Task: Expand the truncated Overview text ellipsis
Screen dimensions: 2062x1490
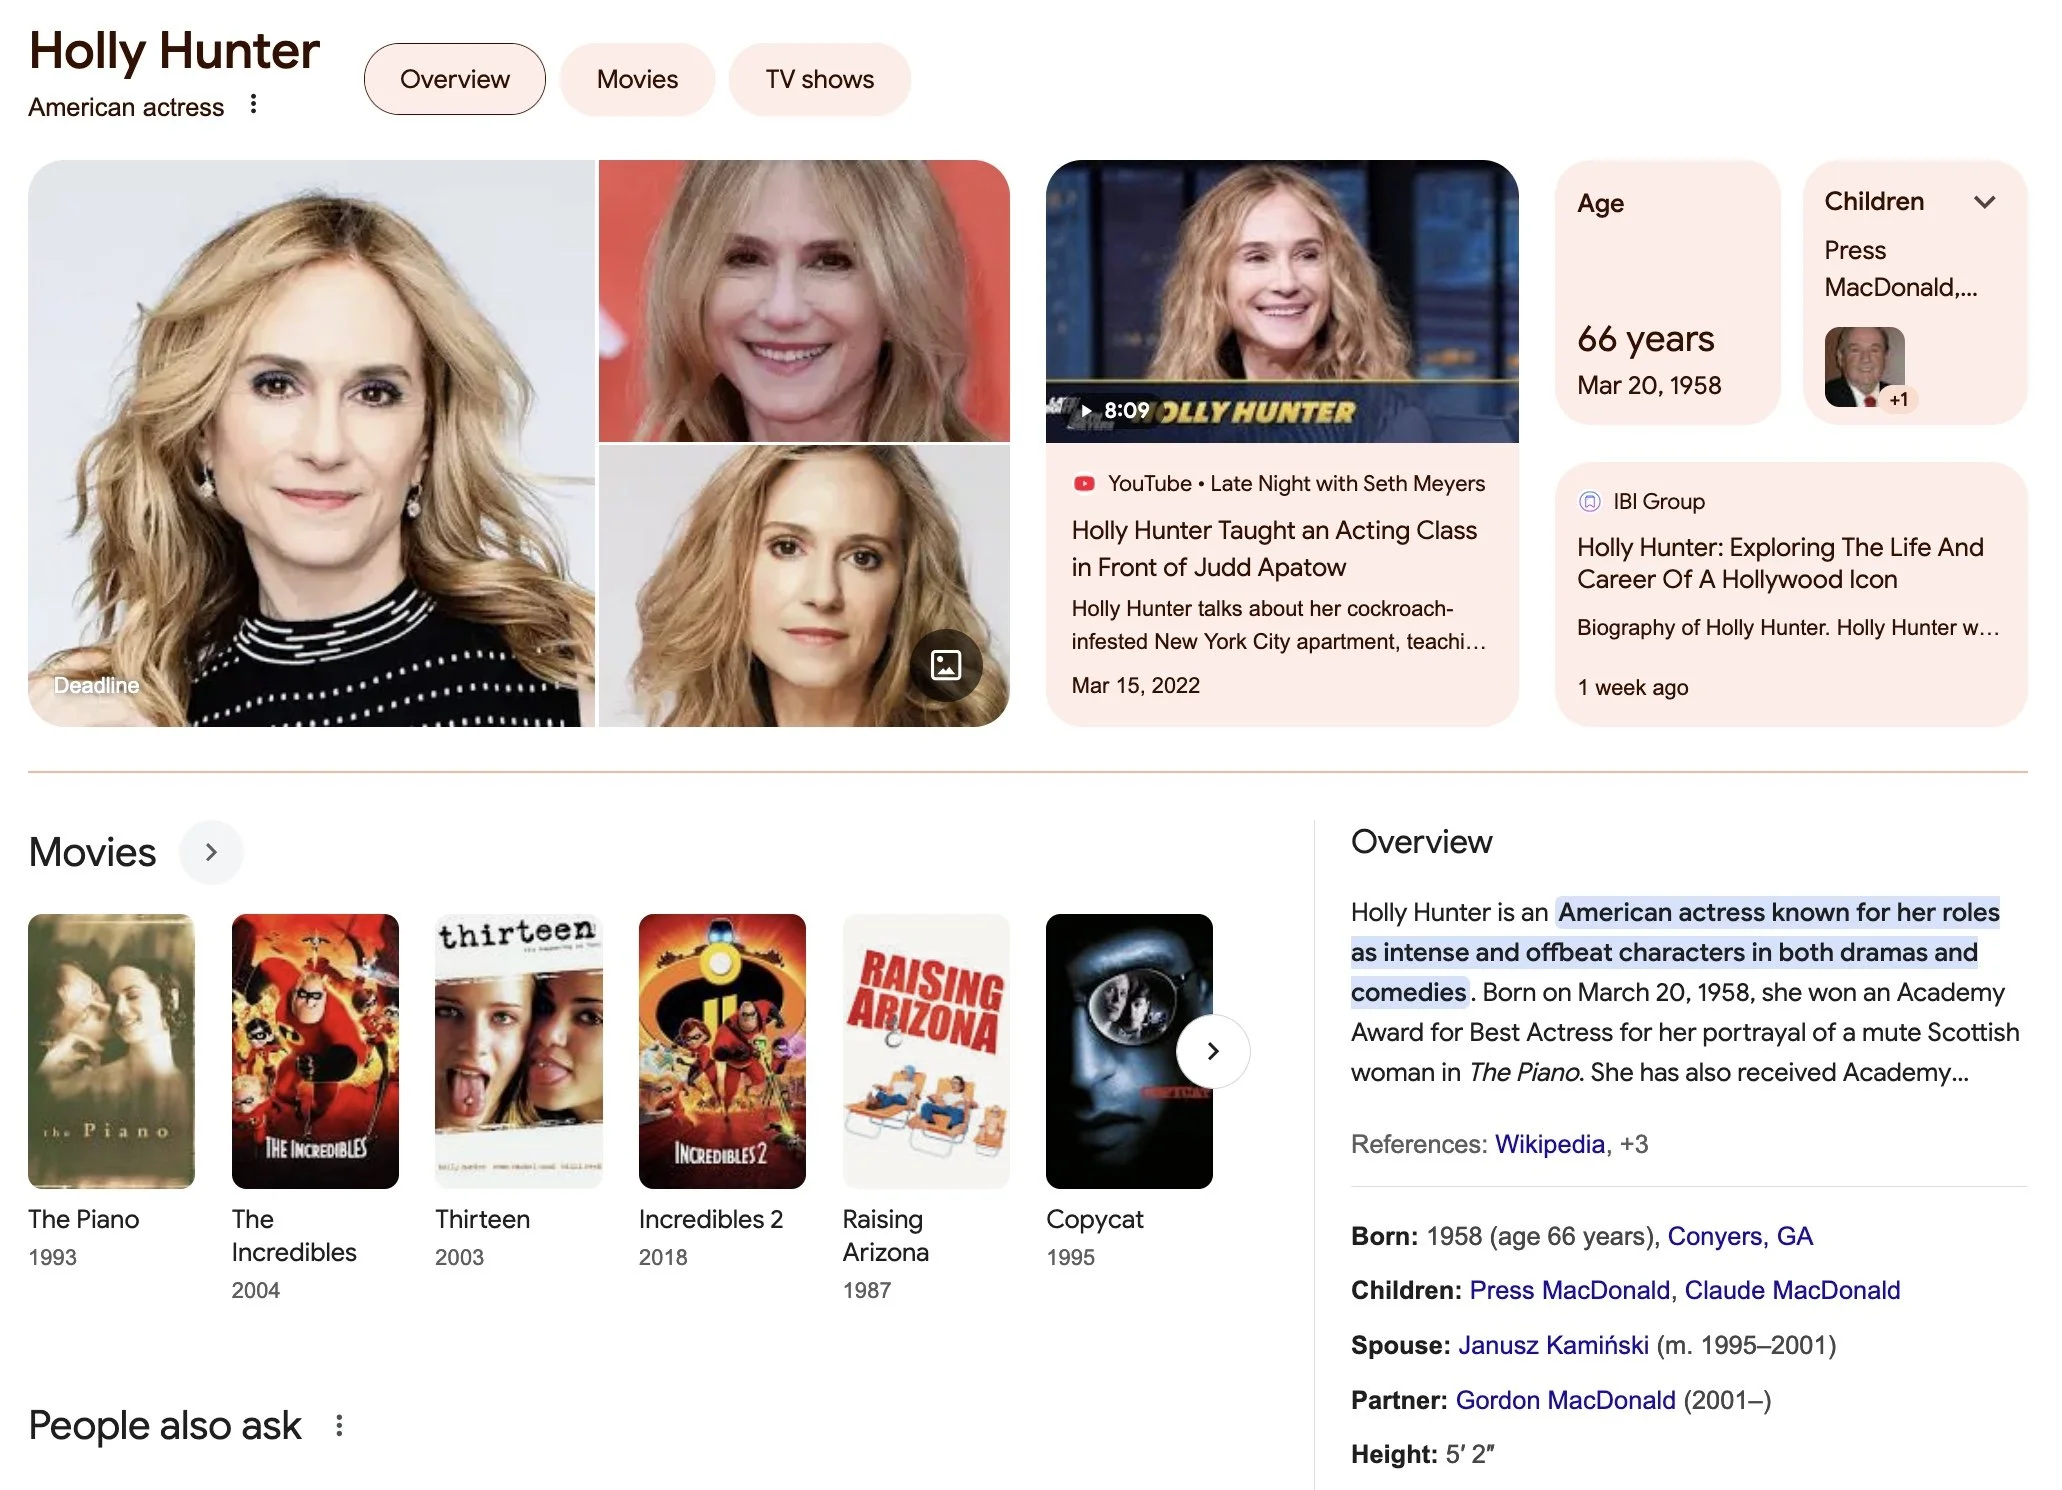Action: [x=1959, y=1073]
